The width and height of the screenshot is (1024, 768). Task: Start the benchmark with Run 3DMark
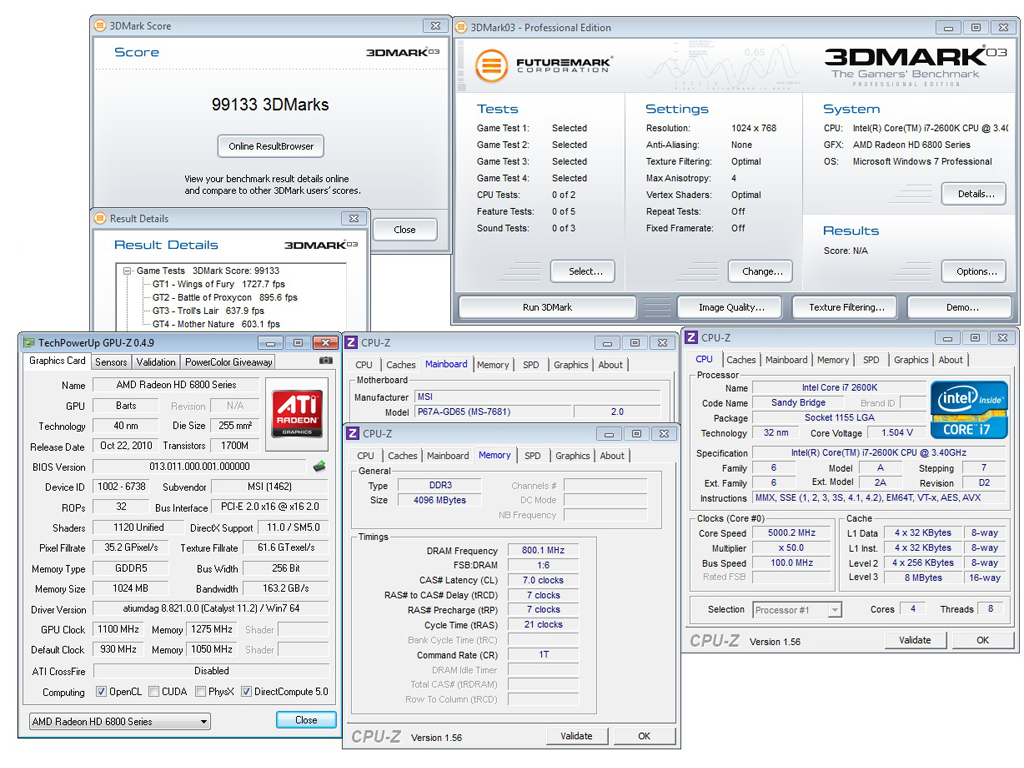point(547,308)
